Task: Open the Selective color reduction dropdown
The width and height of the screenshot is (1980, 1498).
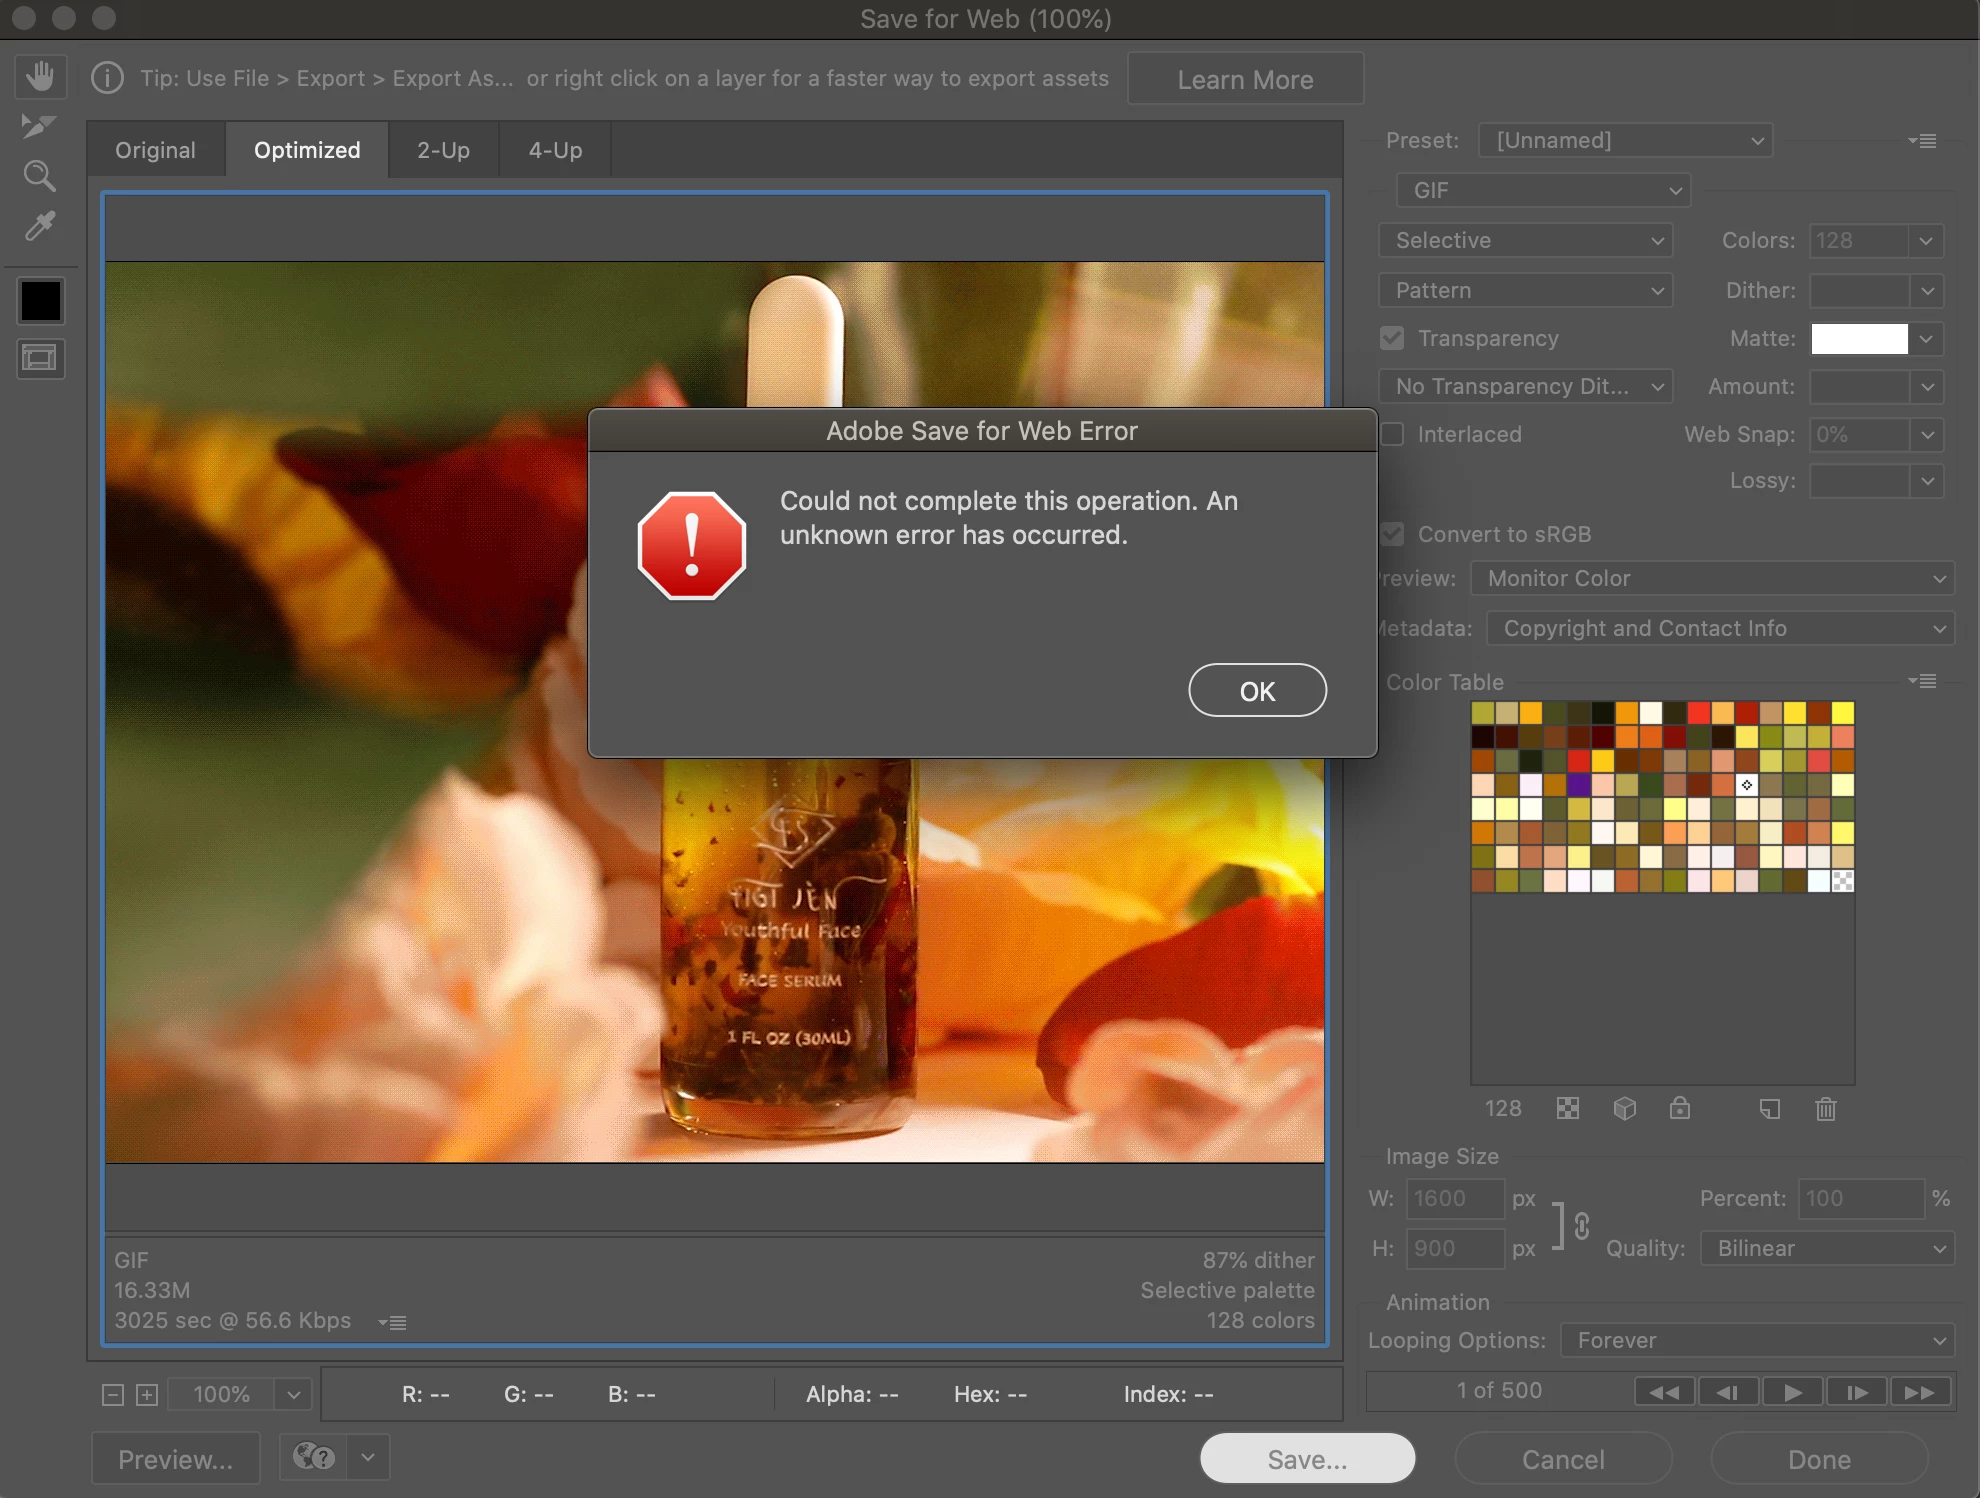Action: pos(1525,240)
